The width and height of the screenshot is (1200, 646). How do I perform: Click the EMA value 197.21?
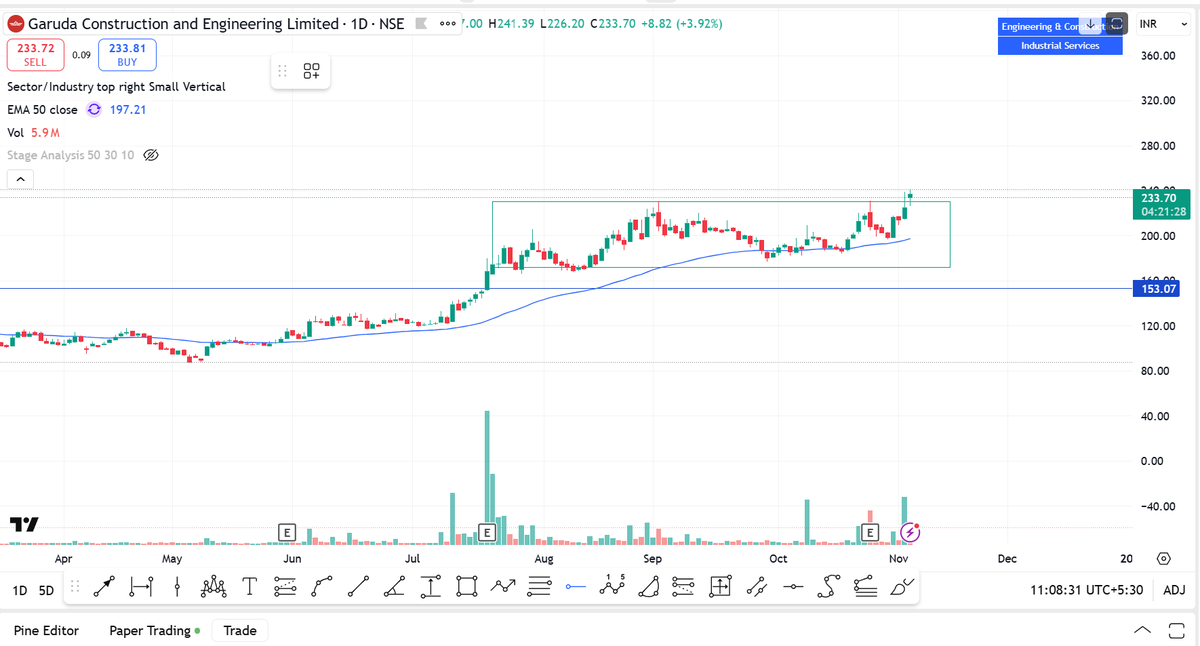coord(128,110)
